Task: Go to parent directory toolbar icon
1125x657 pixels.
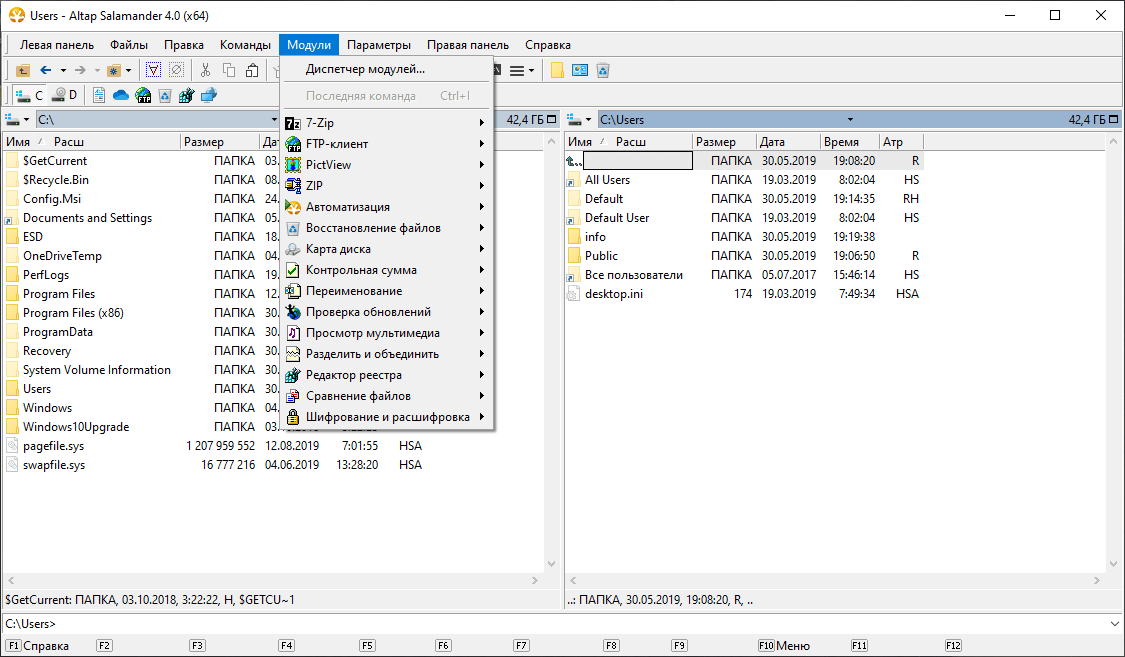Action: click(x=23, y=70)
